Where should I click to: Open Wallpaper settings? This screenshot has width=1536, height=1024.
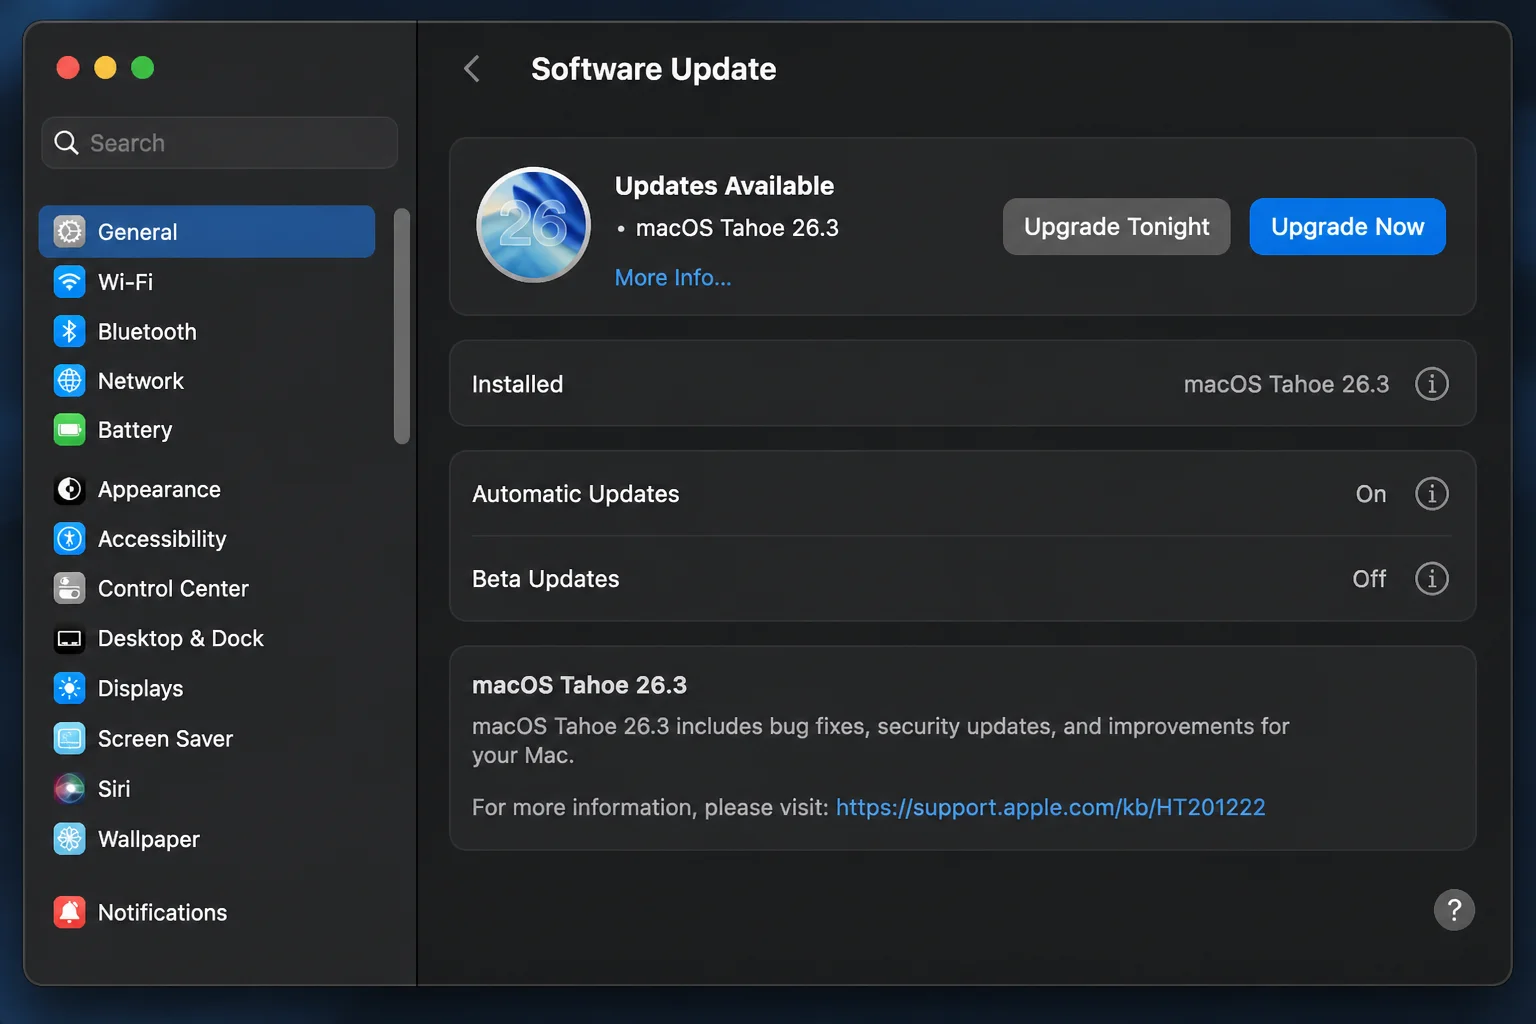[207, 839]
